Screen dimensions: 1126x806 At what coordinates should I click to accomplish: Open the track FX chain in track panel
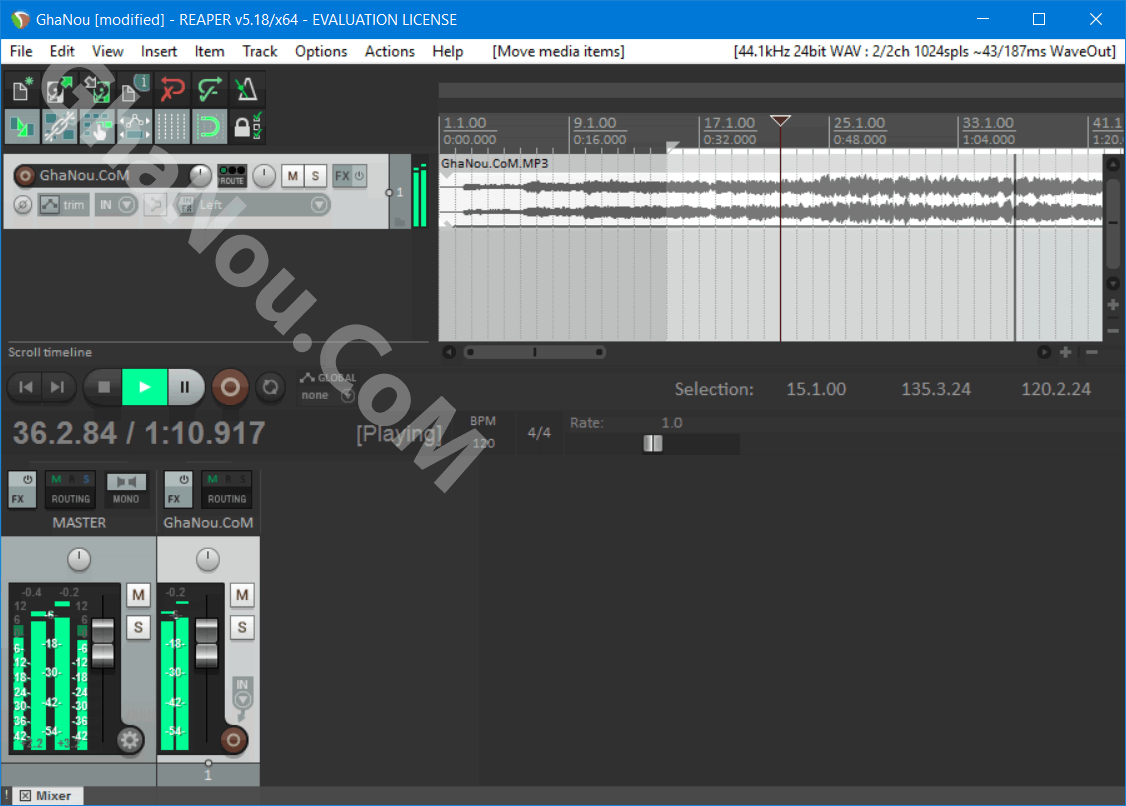point(342,176)
